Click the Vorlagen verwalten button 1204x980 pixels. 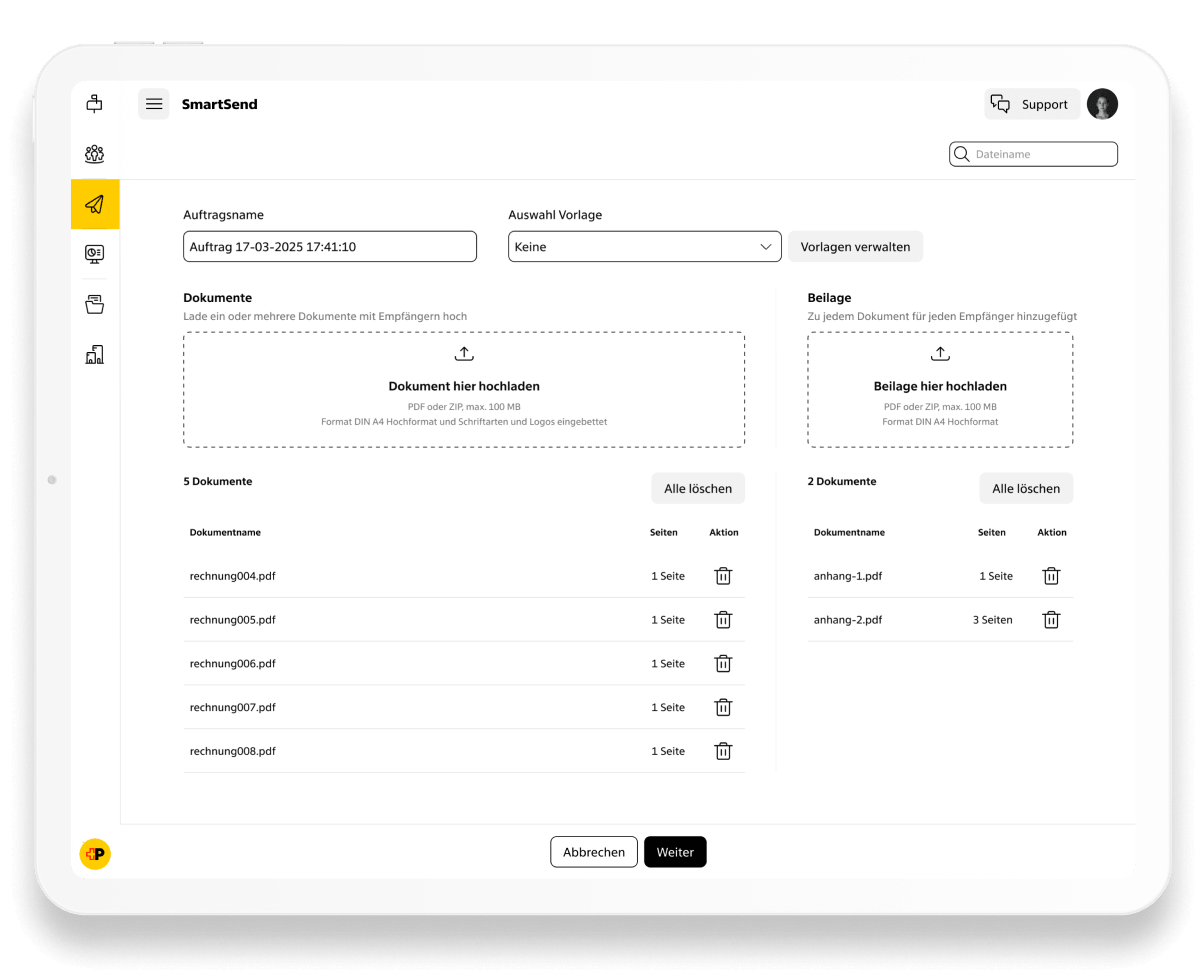point(855,247)
